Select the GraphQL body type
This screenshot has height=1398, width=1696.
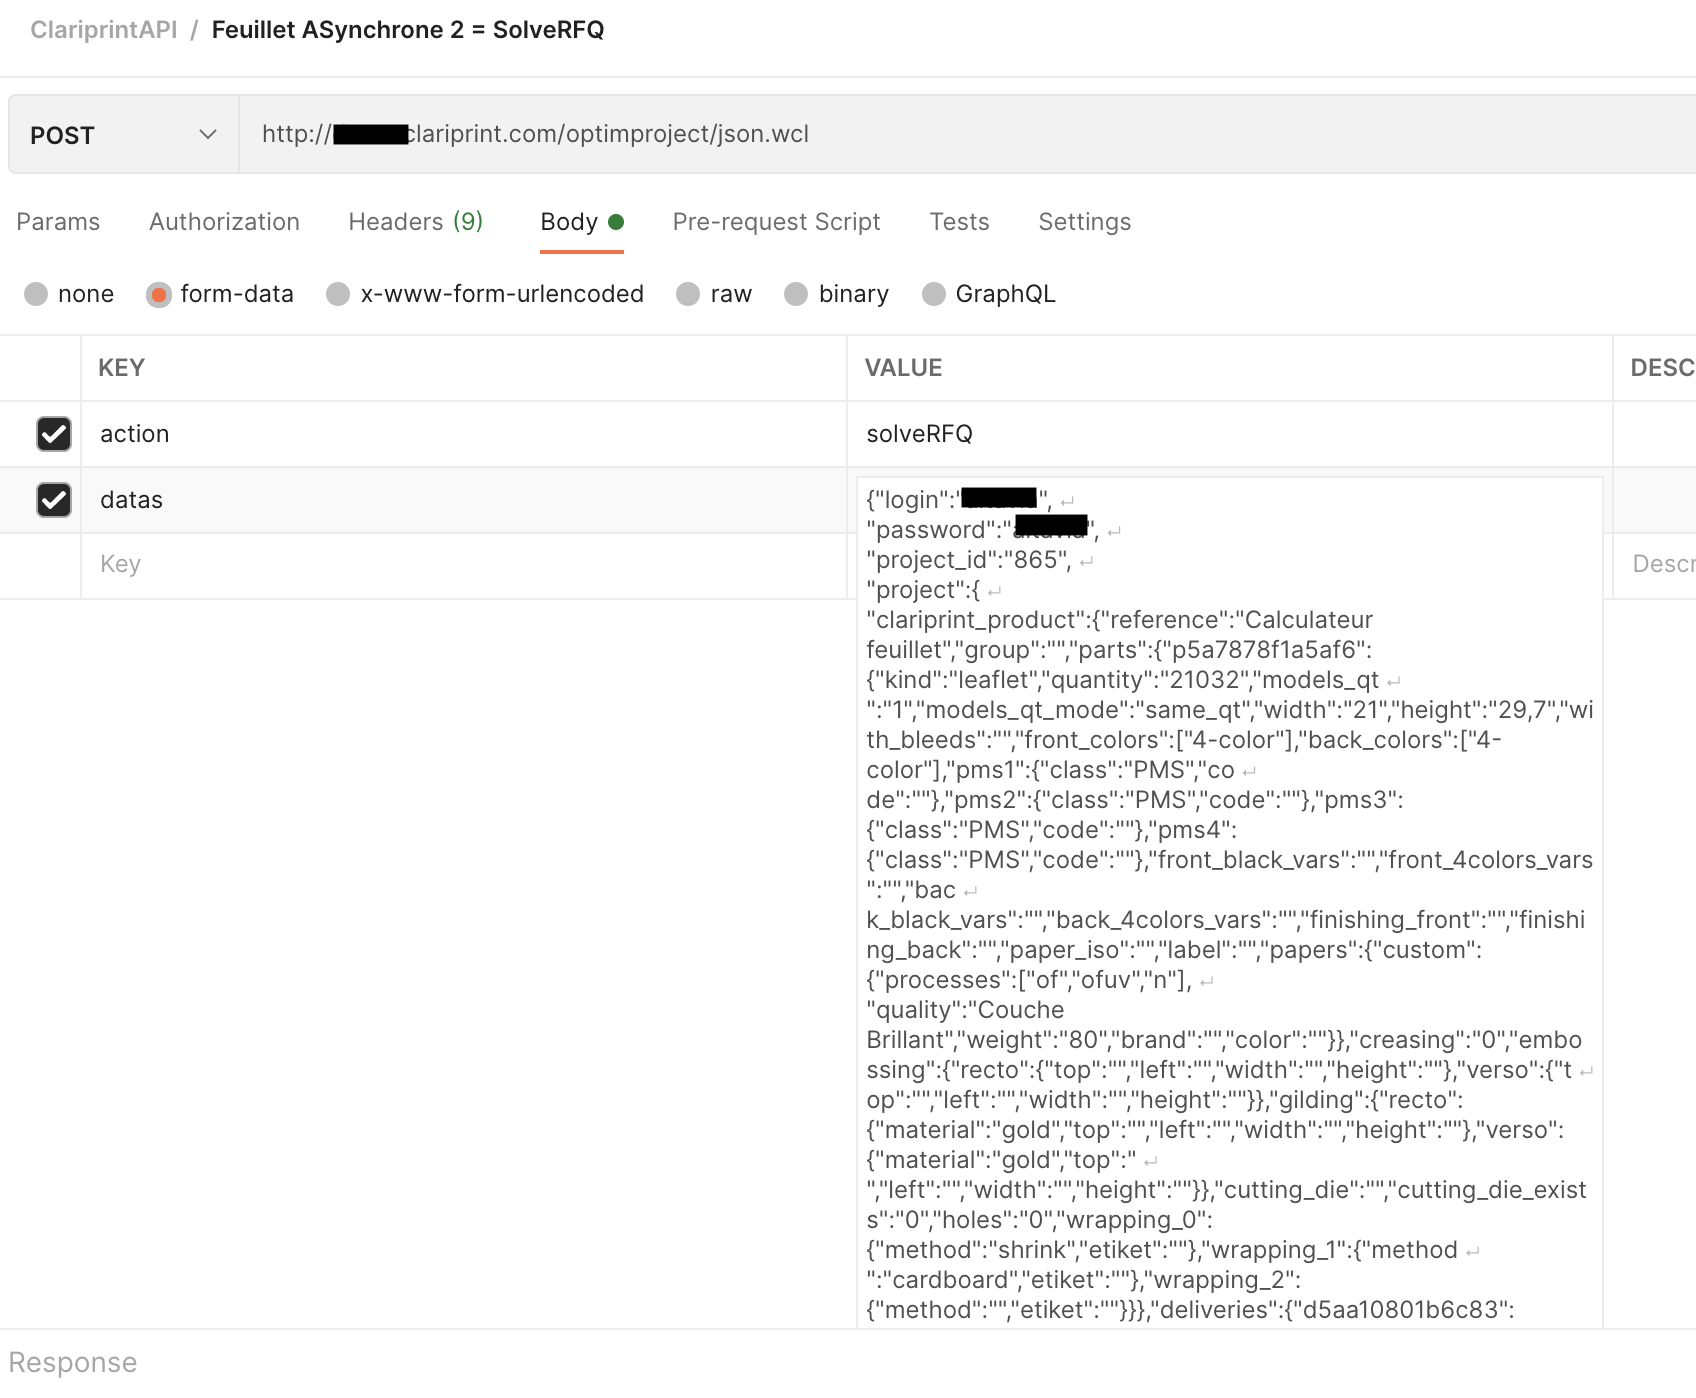click(934, 294)
